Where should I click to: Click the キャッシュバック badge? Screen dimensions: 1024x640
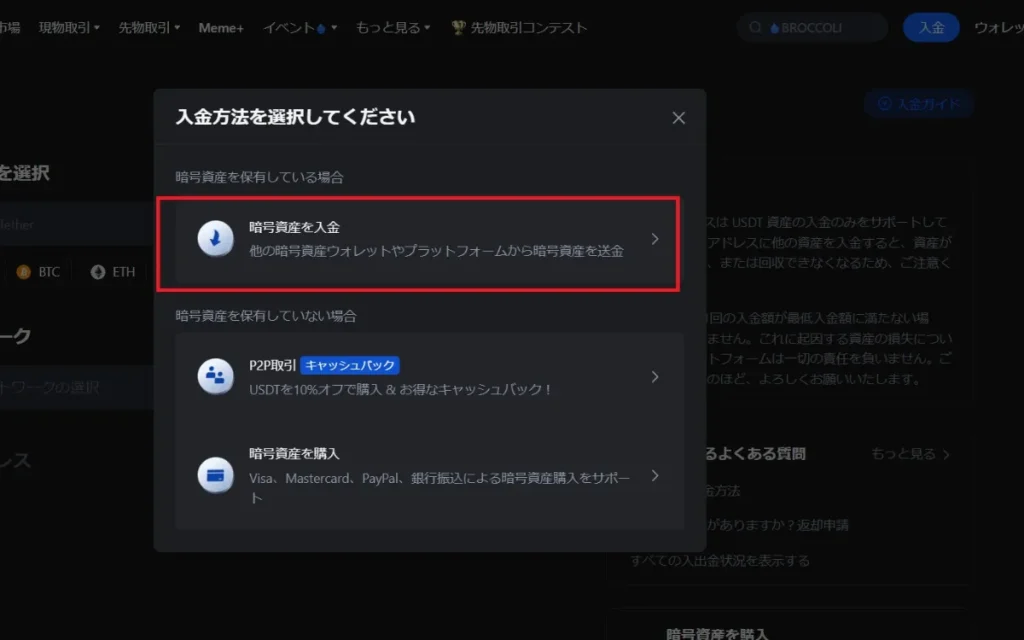click(350, 366)
